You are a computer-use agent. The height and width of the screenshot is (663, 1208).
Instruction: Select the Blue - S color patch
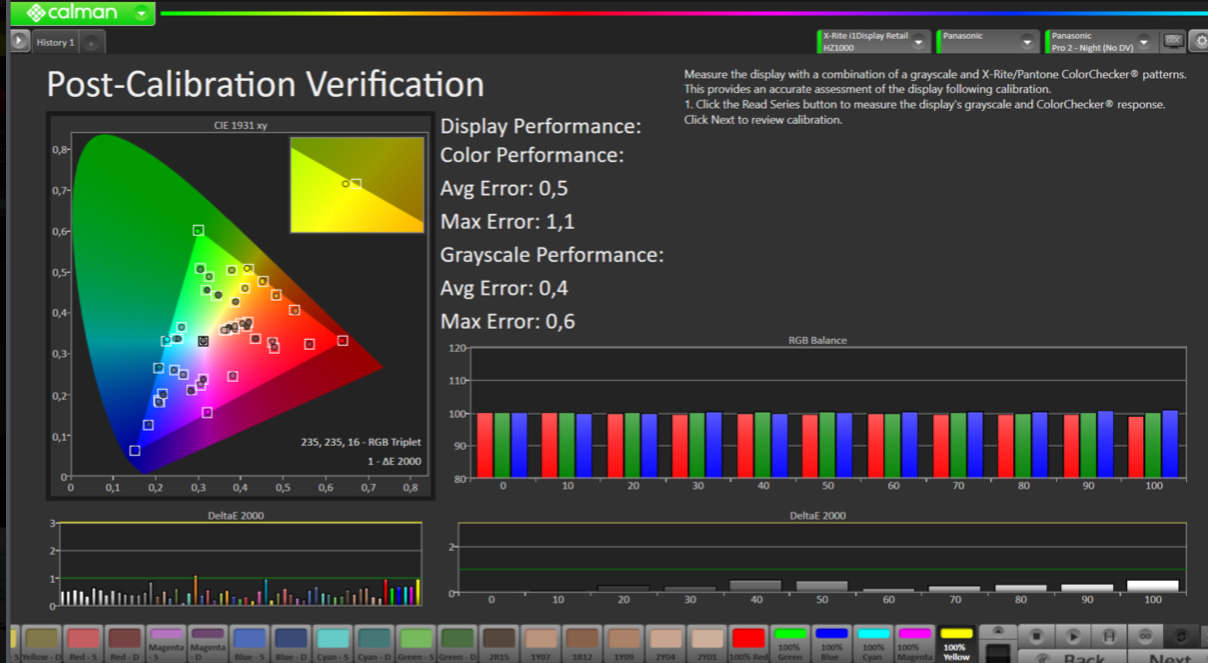249,642
